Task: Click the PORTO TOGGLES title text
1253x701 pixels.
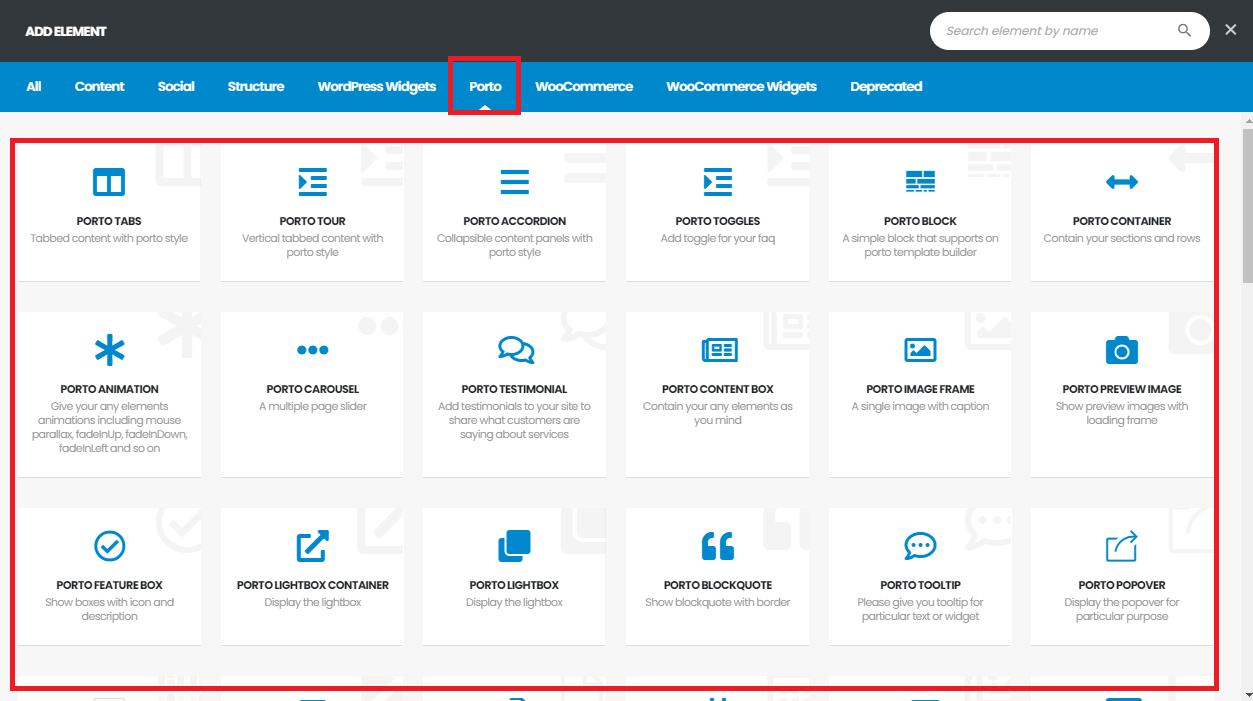Action: (x=717, y=221)
